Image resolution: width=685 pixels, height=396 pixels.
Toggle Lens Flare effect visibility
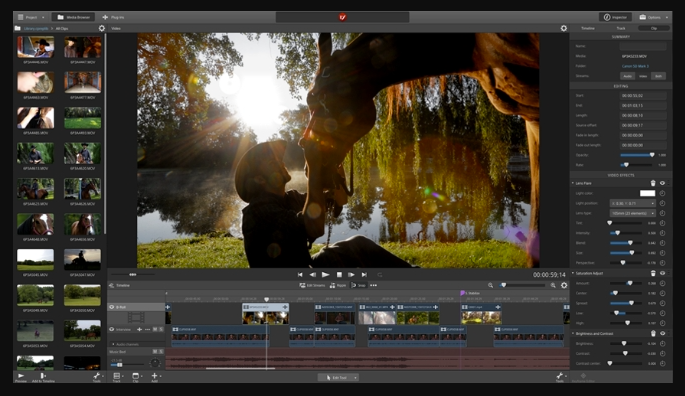(x=662, y=183)
